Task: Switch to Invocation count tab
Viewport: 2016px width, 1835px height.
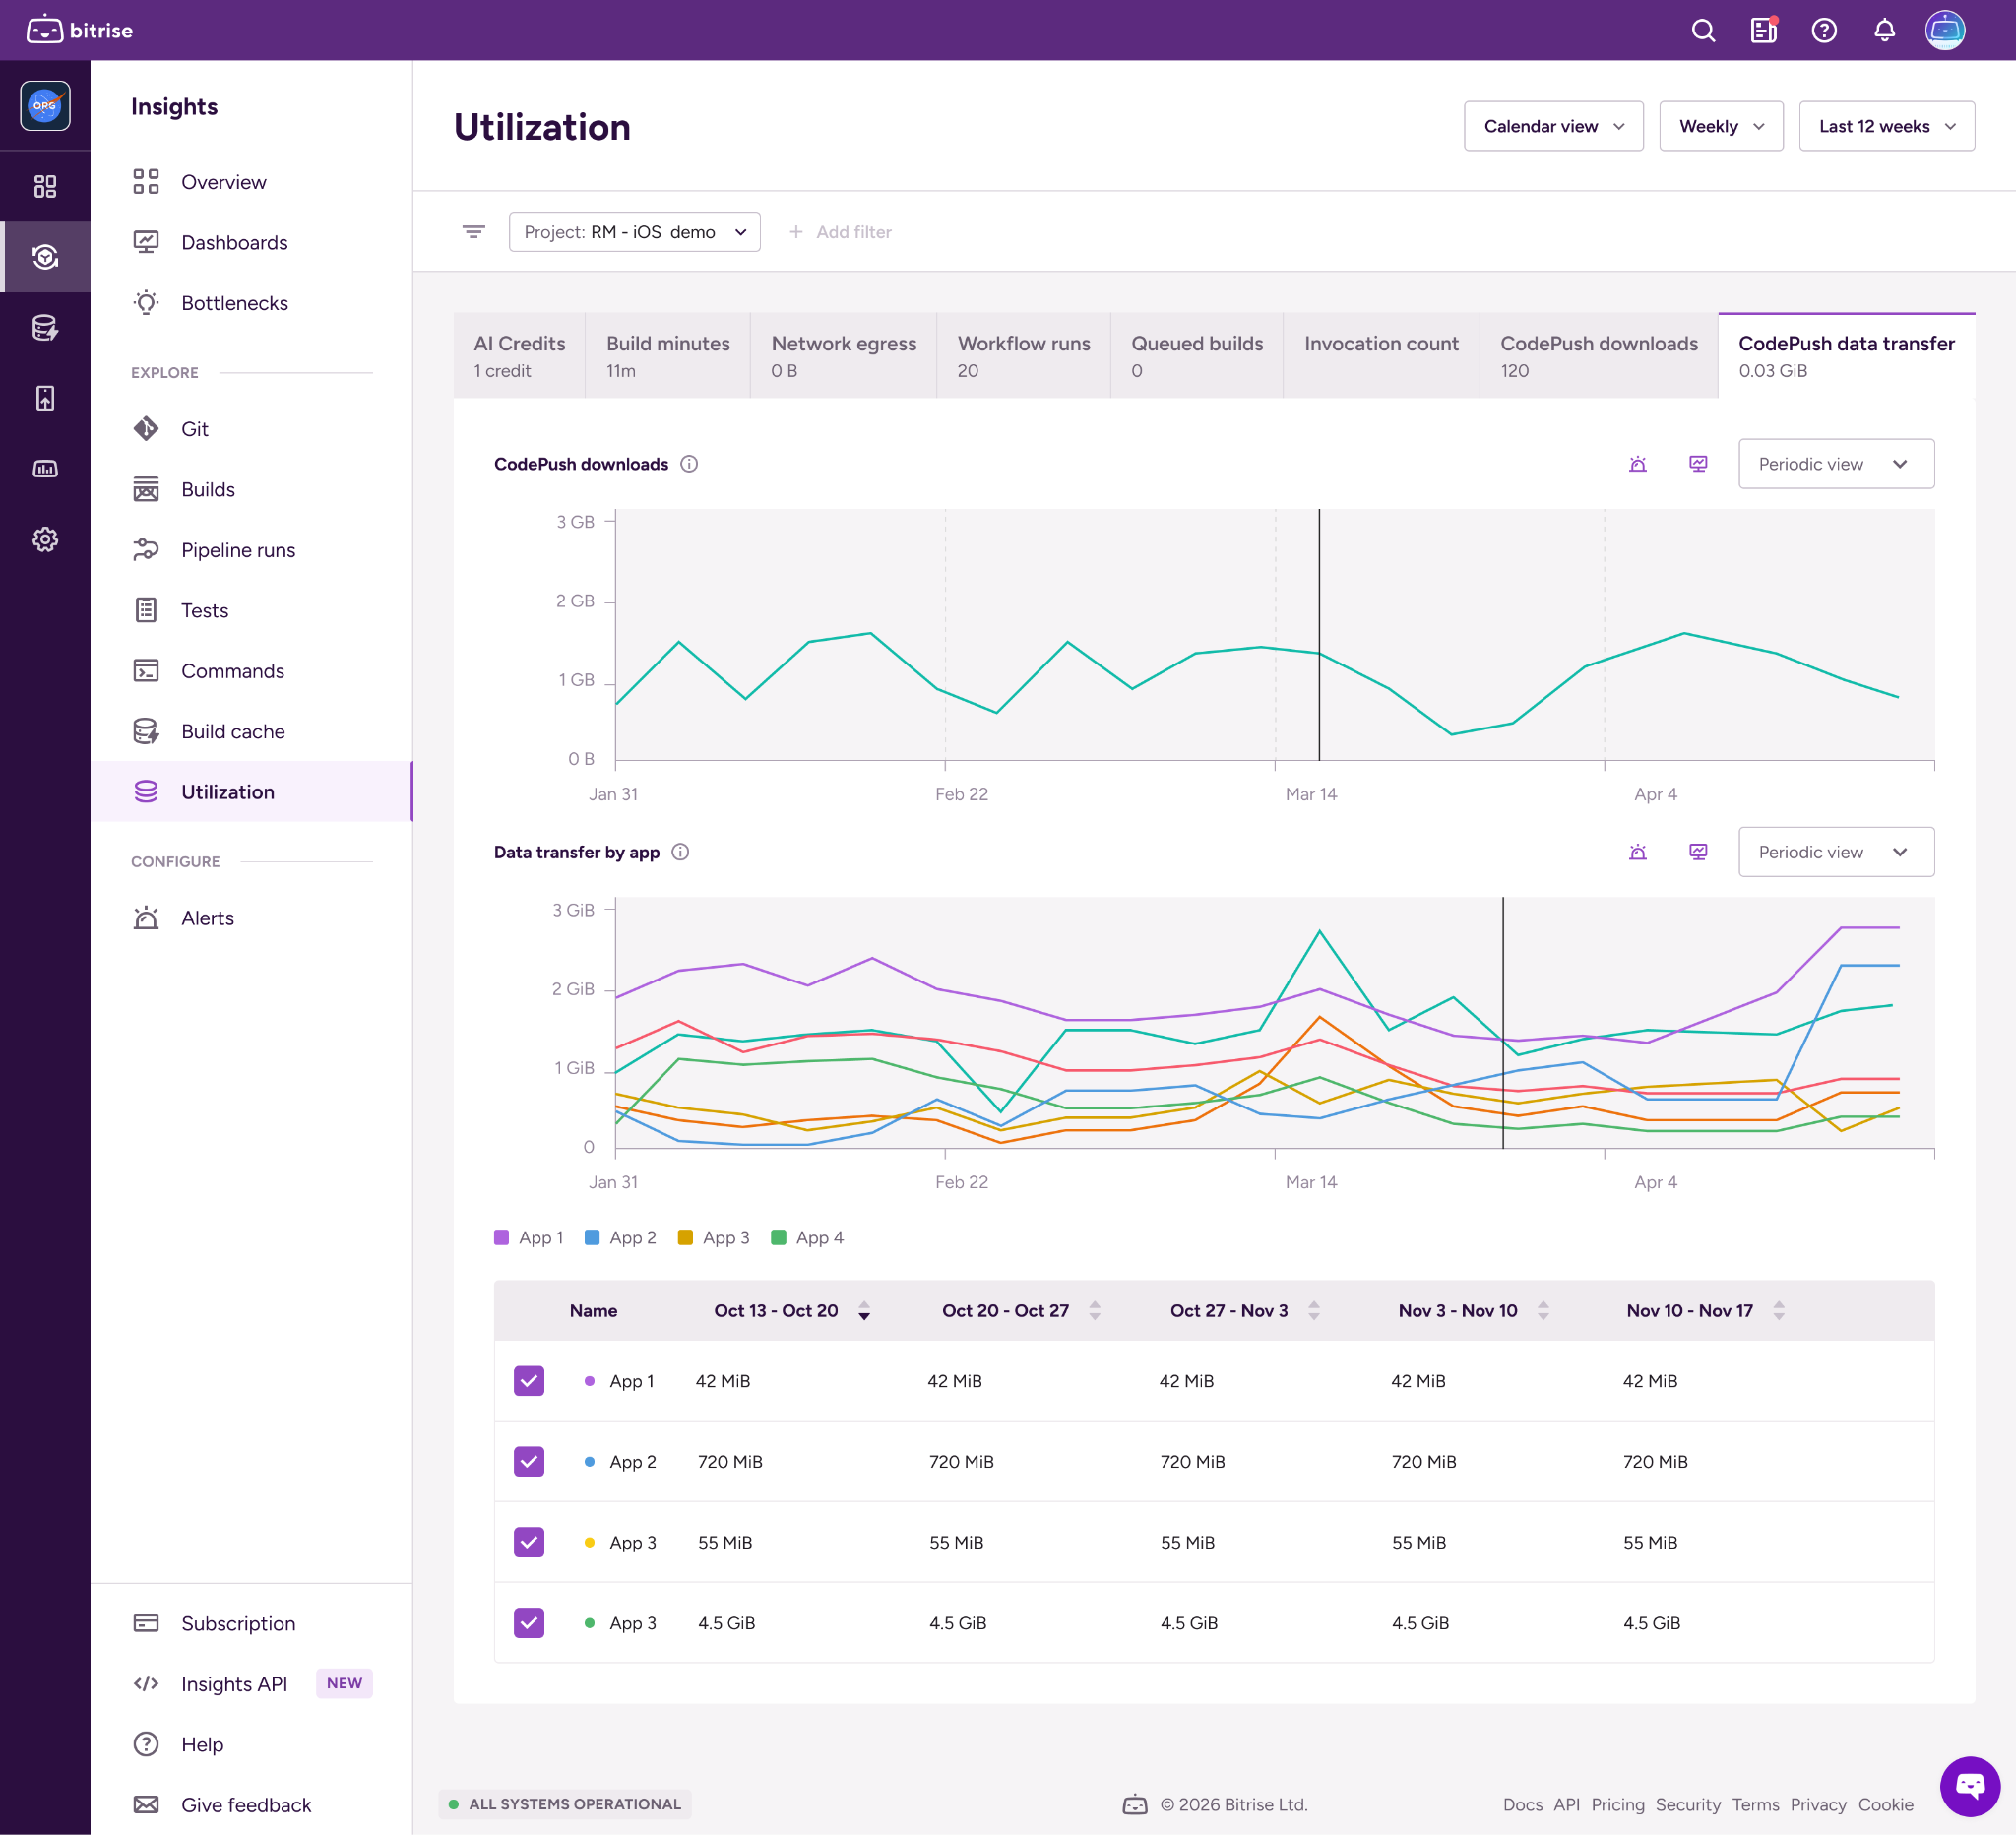Action: (x=1381, y=356)
